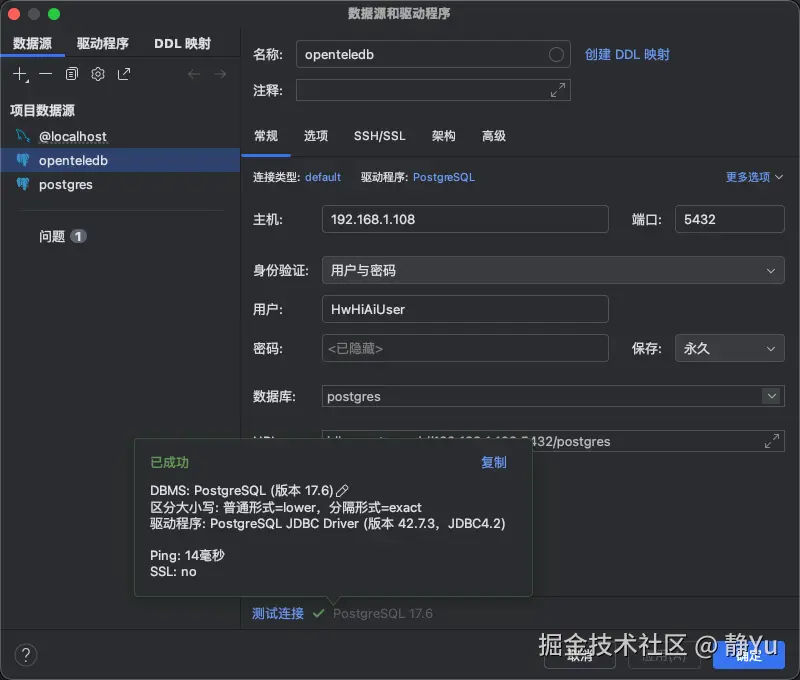The width and height of the screenshot is (800, 680).
Task: Click the 主机 host input field
Action: tap(465, 219)
